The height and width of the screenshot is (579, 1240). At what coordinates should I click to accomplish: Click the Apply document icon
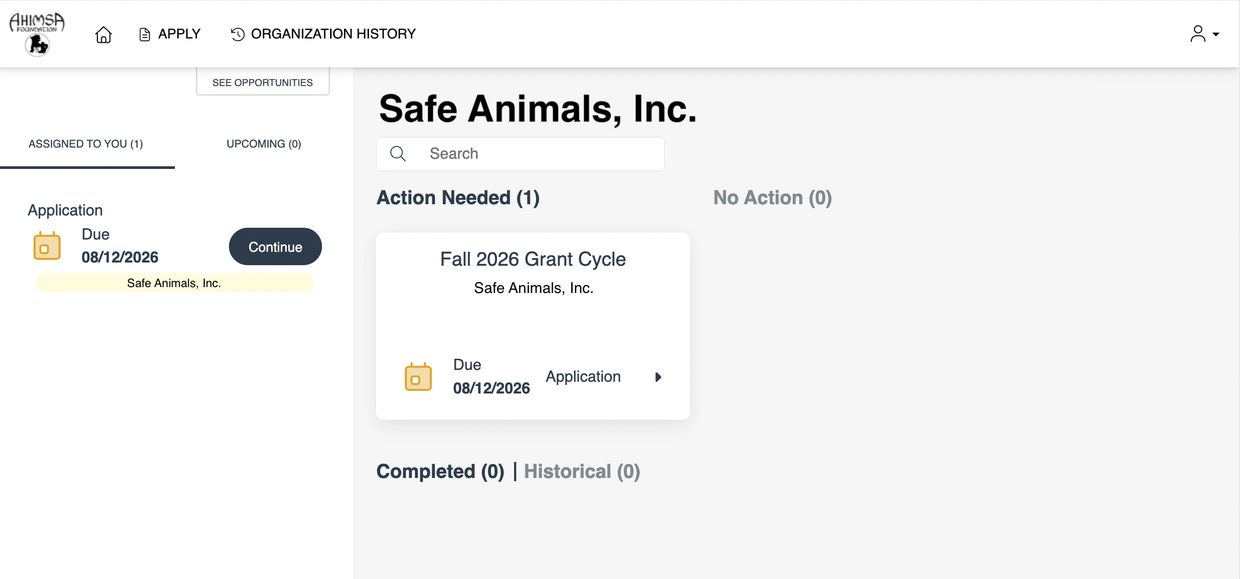(145, 34)
